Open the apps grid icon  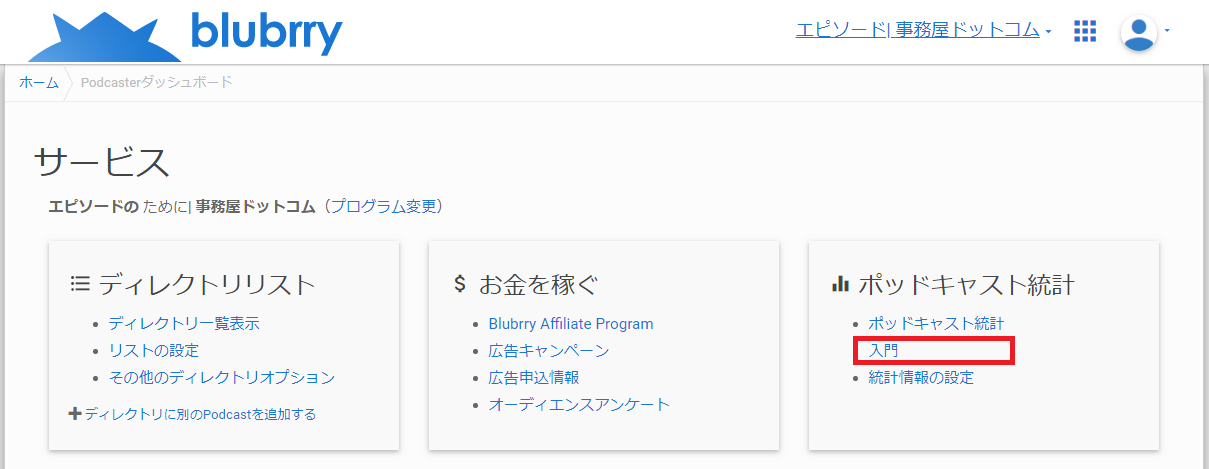click(x=1085, y=31)
